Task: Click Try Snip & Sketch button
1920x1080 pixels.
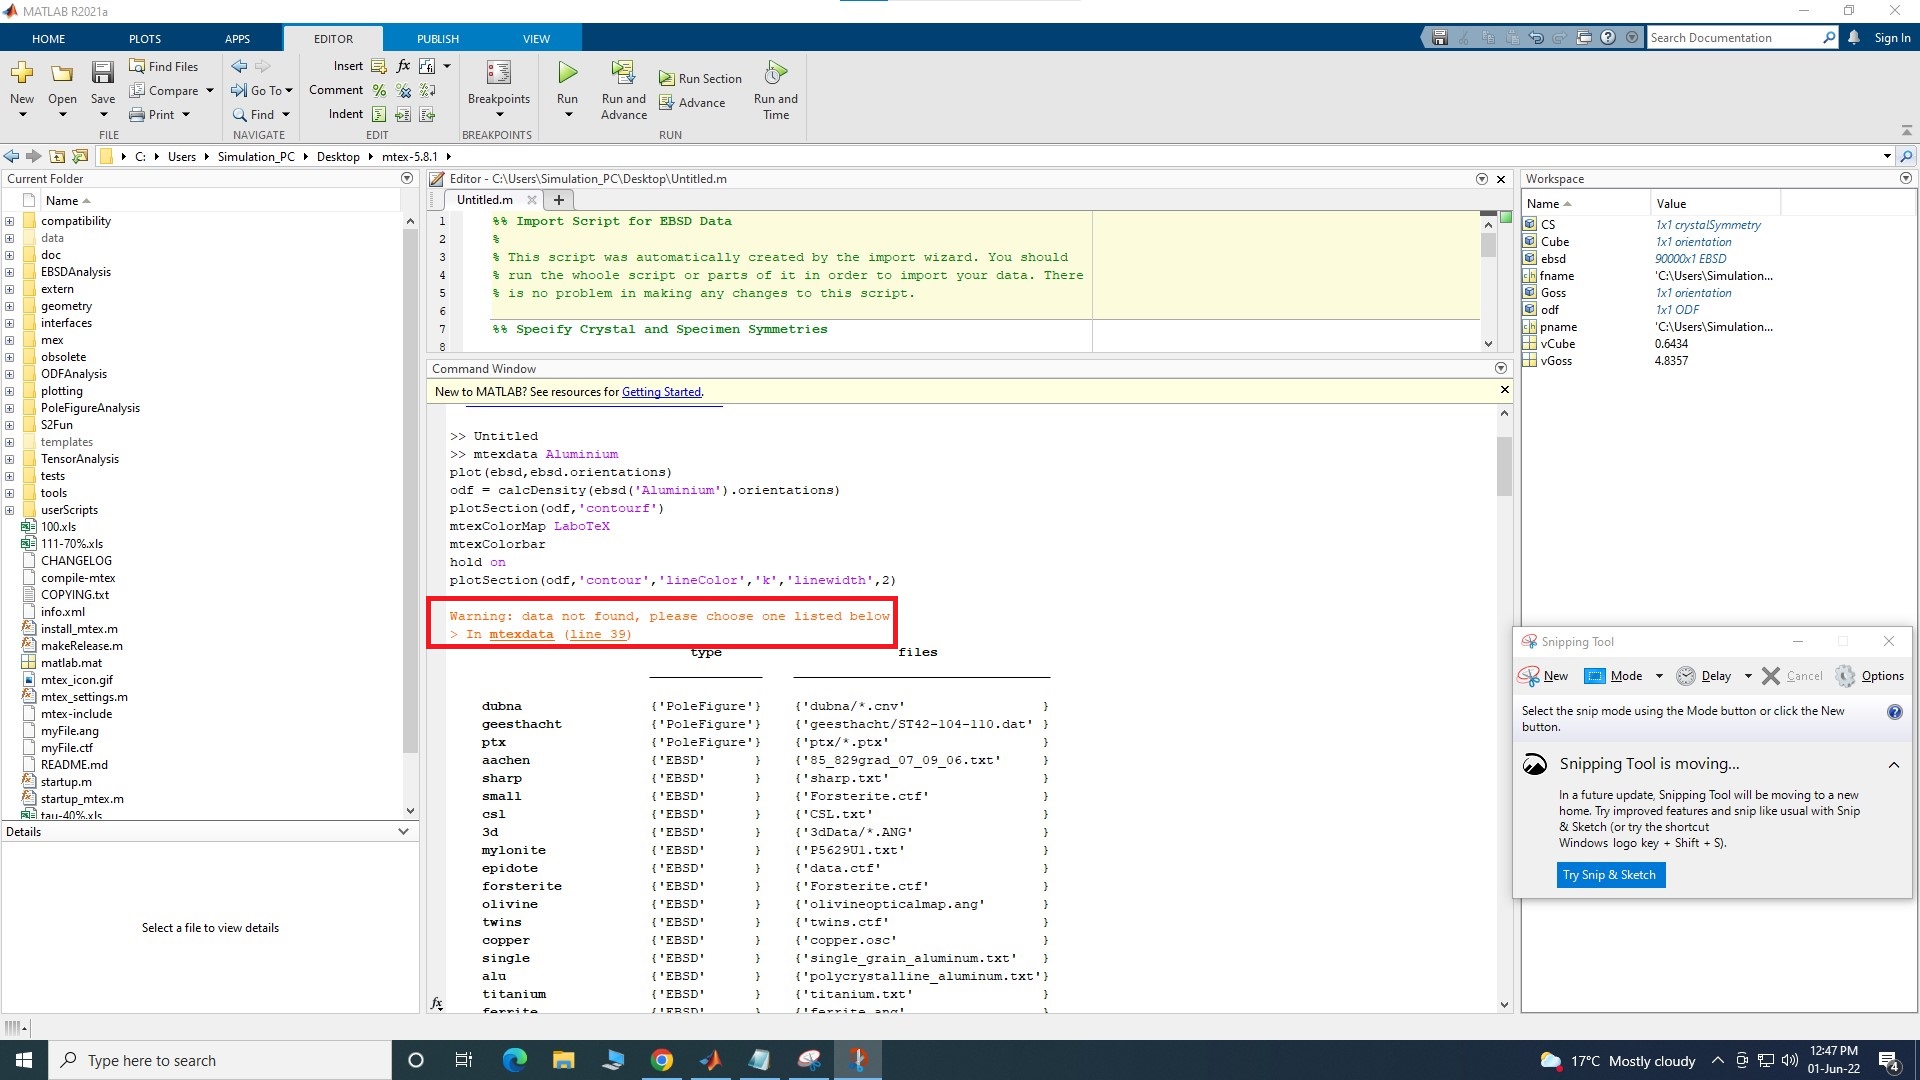Action: pos(1608,875)
